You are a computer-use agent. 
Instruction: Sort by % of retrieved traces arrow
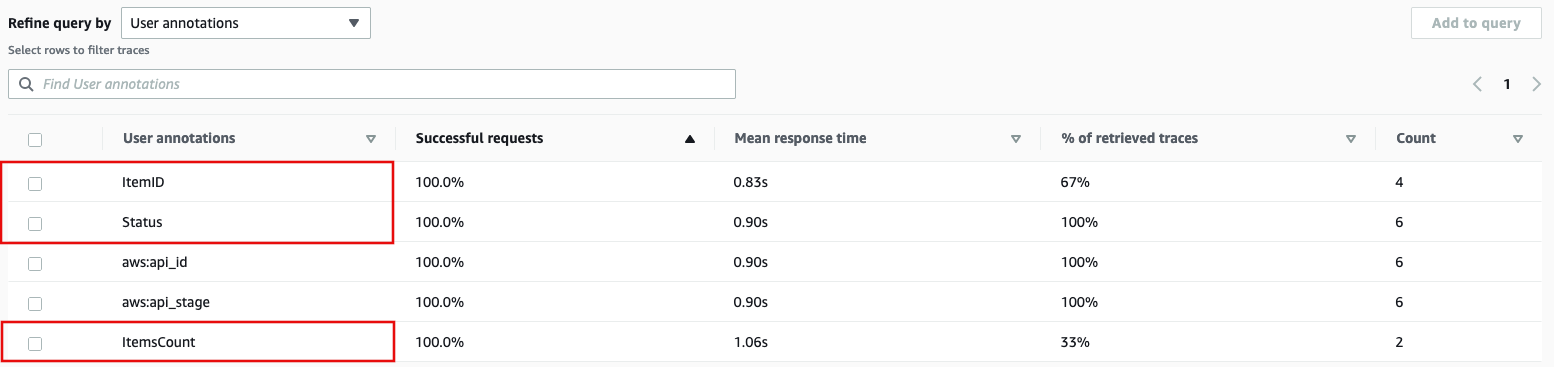pos(1350,139)
